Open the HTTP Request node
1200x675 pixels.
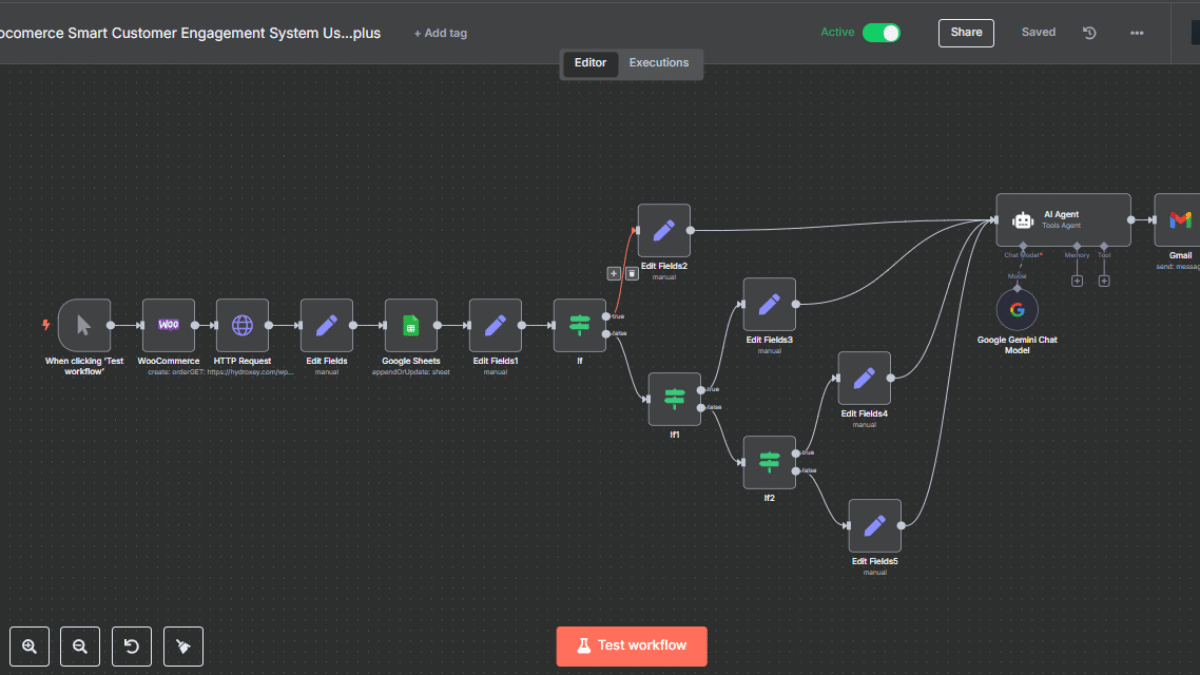point(242,325)
